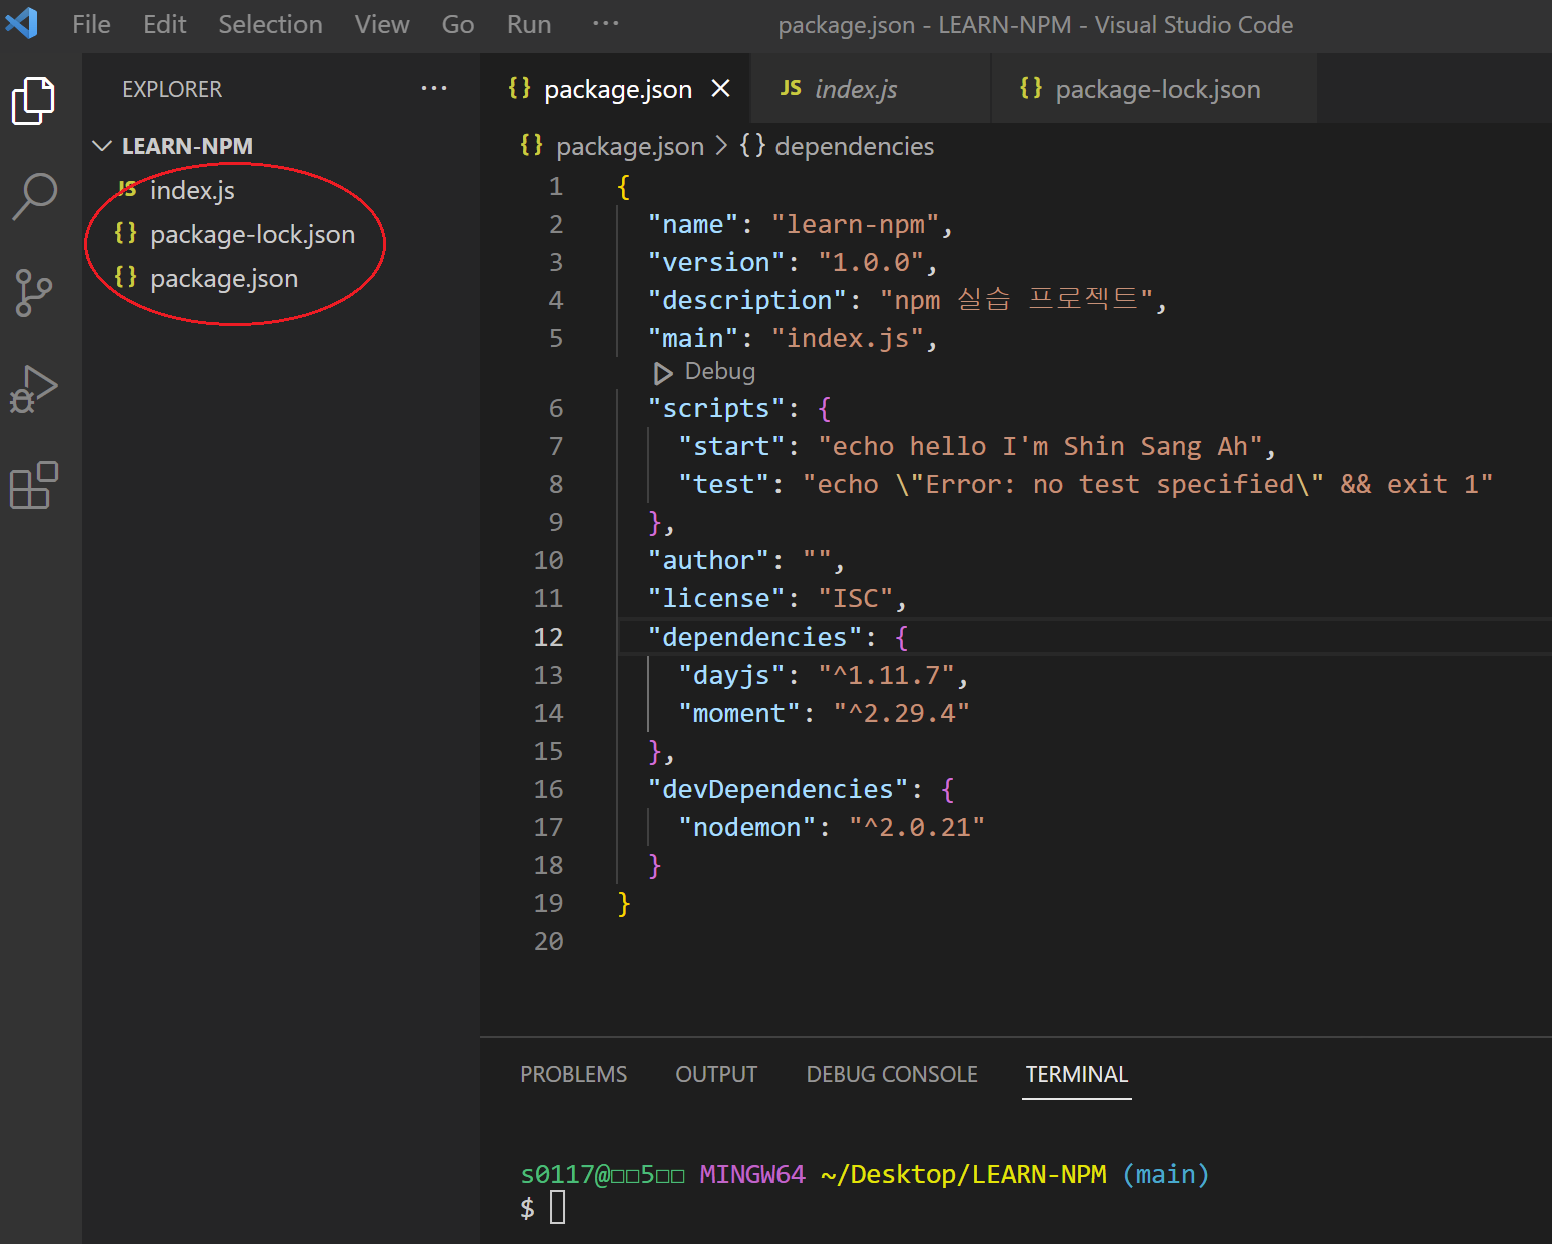Click JS icon on the index.js tab

[x=791, y=88]
